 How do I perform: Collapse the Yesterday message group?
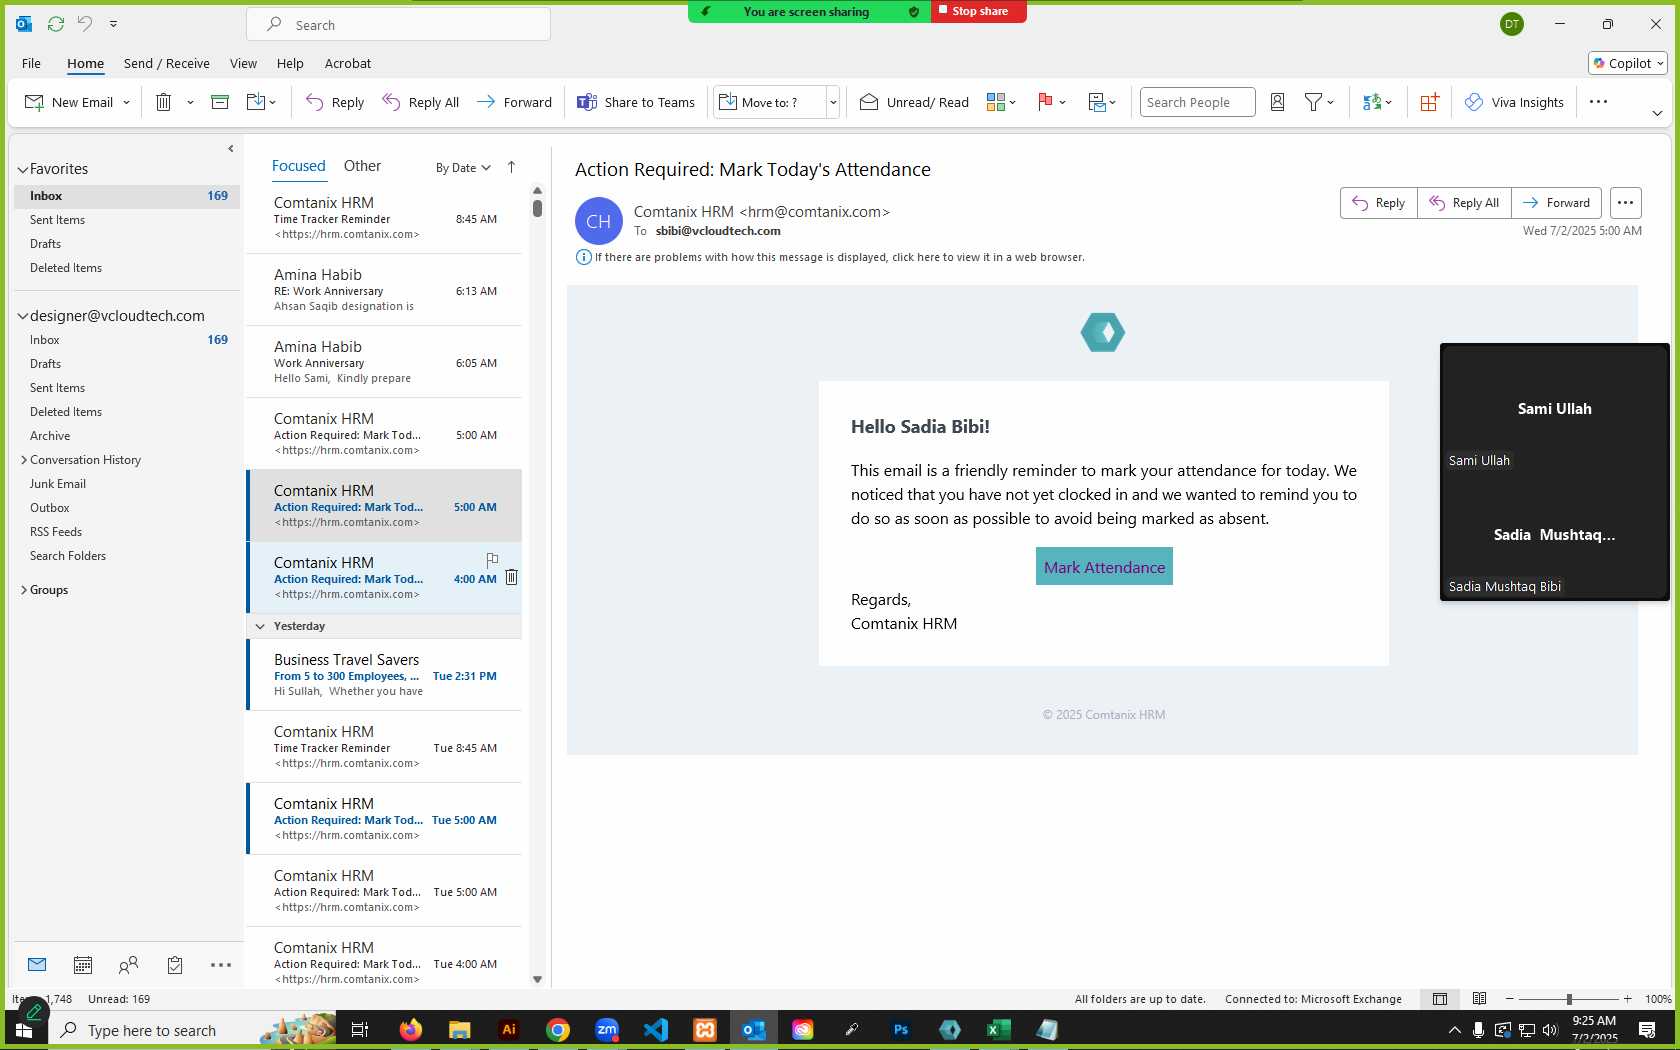coord(260,626)
